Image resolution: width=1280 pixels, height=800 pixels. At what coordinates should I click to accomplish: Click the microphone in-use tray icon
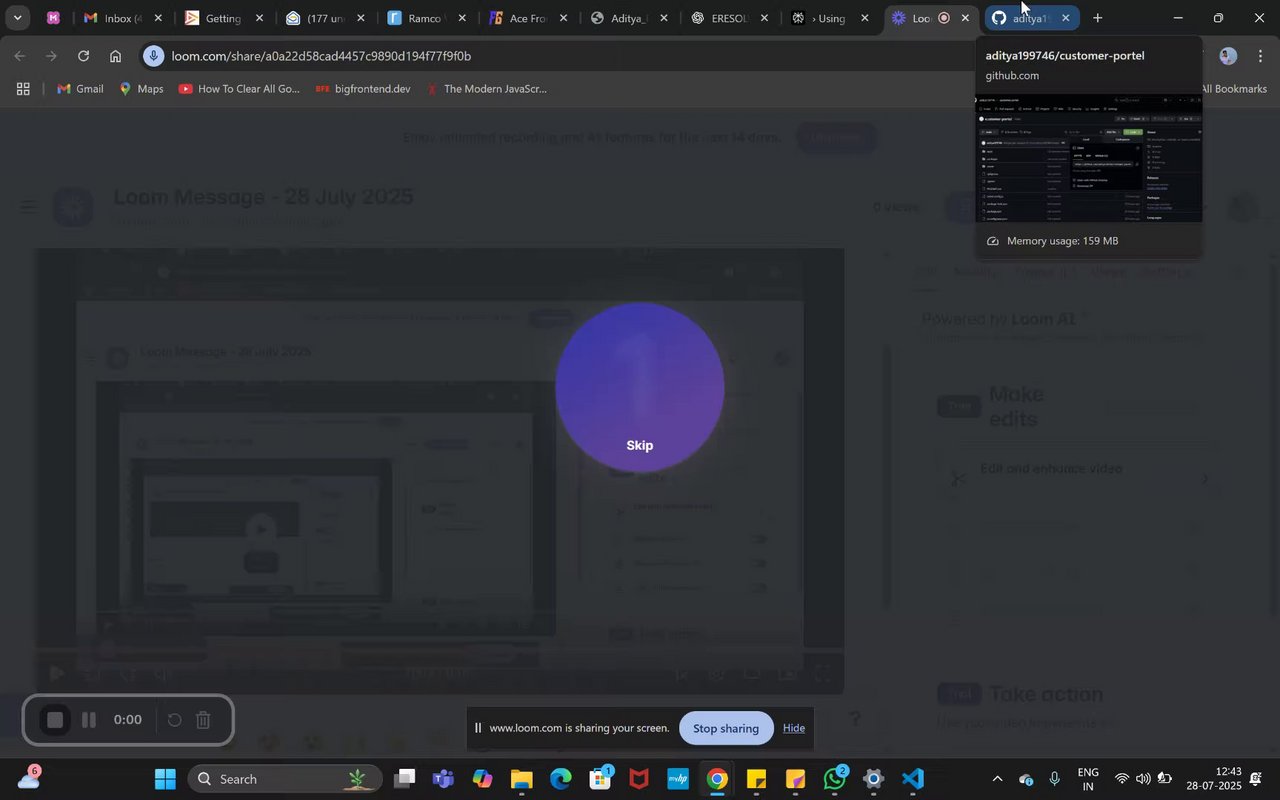1055,779
